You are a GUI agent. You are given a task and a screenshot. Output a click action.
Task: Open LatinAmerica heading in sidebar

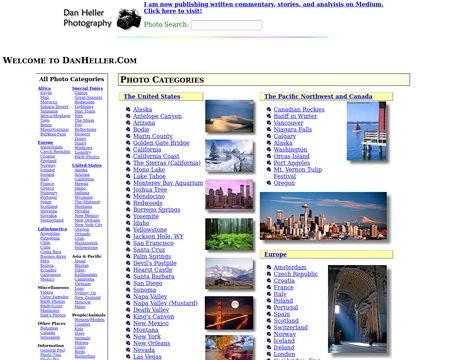pos(52,229)
